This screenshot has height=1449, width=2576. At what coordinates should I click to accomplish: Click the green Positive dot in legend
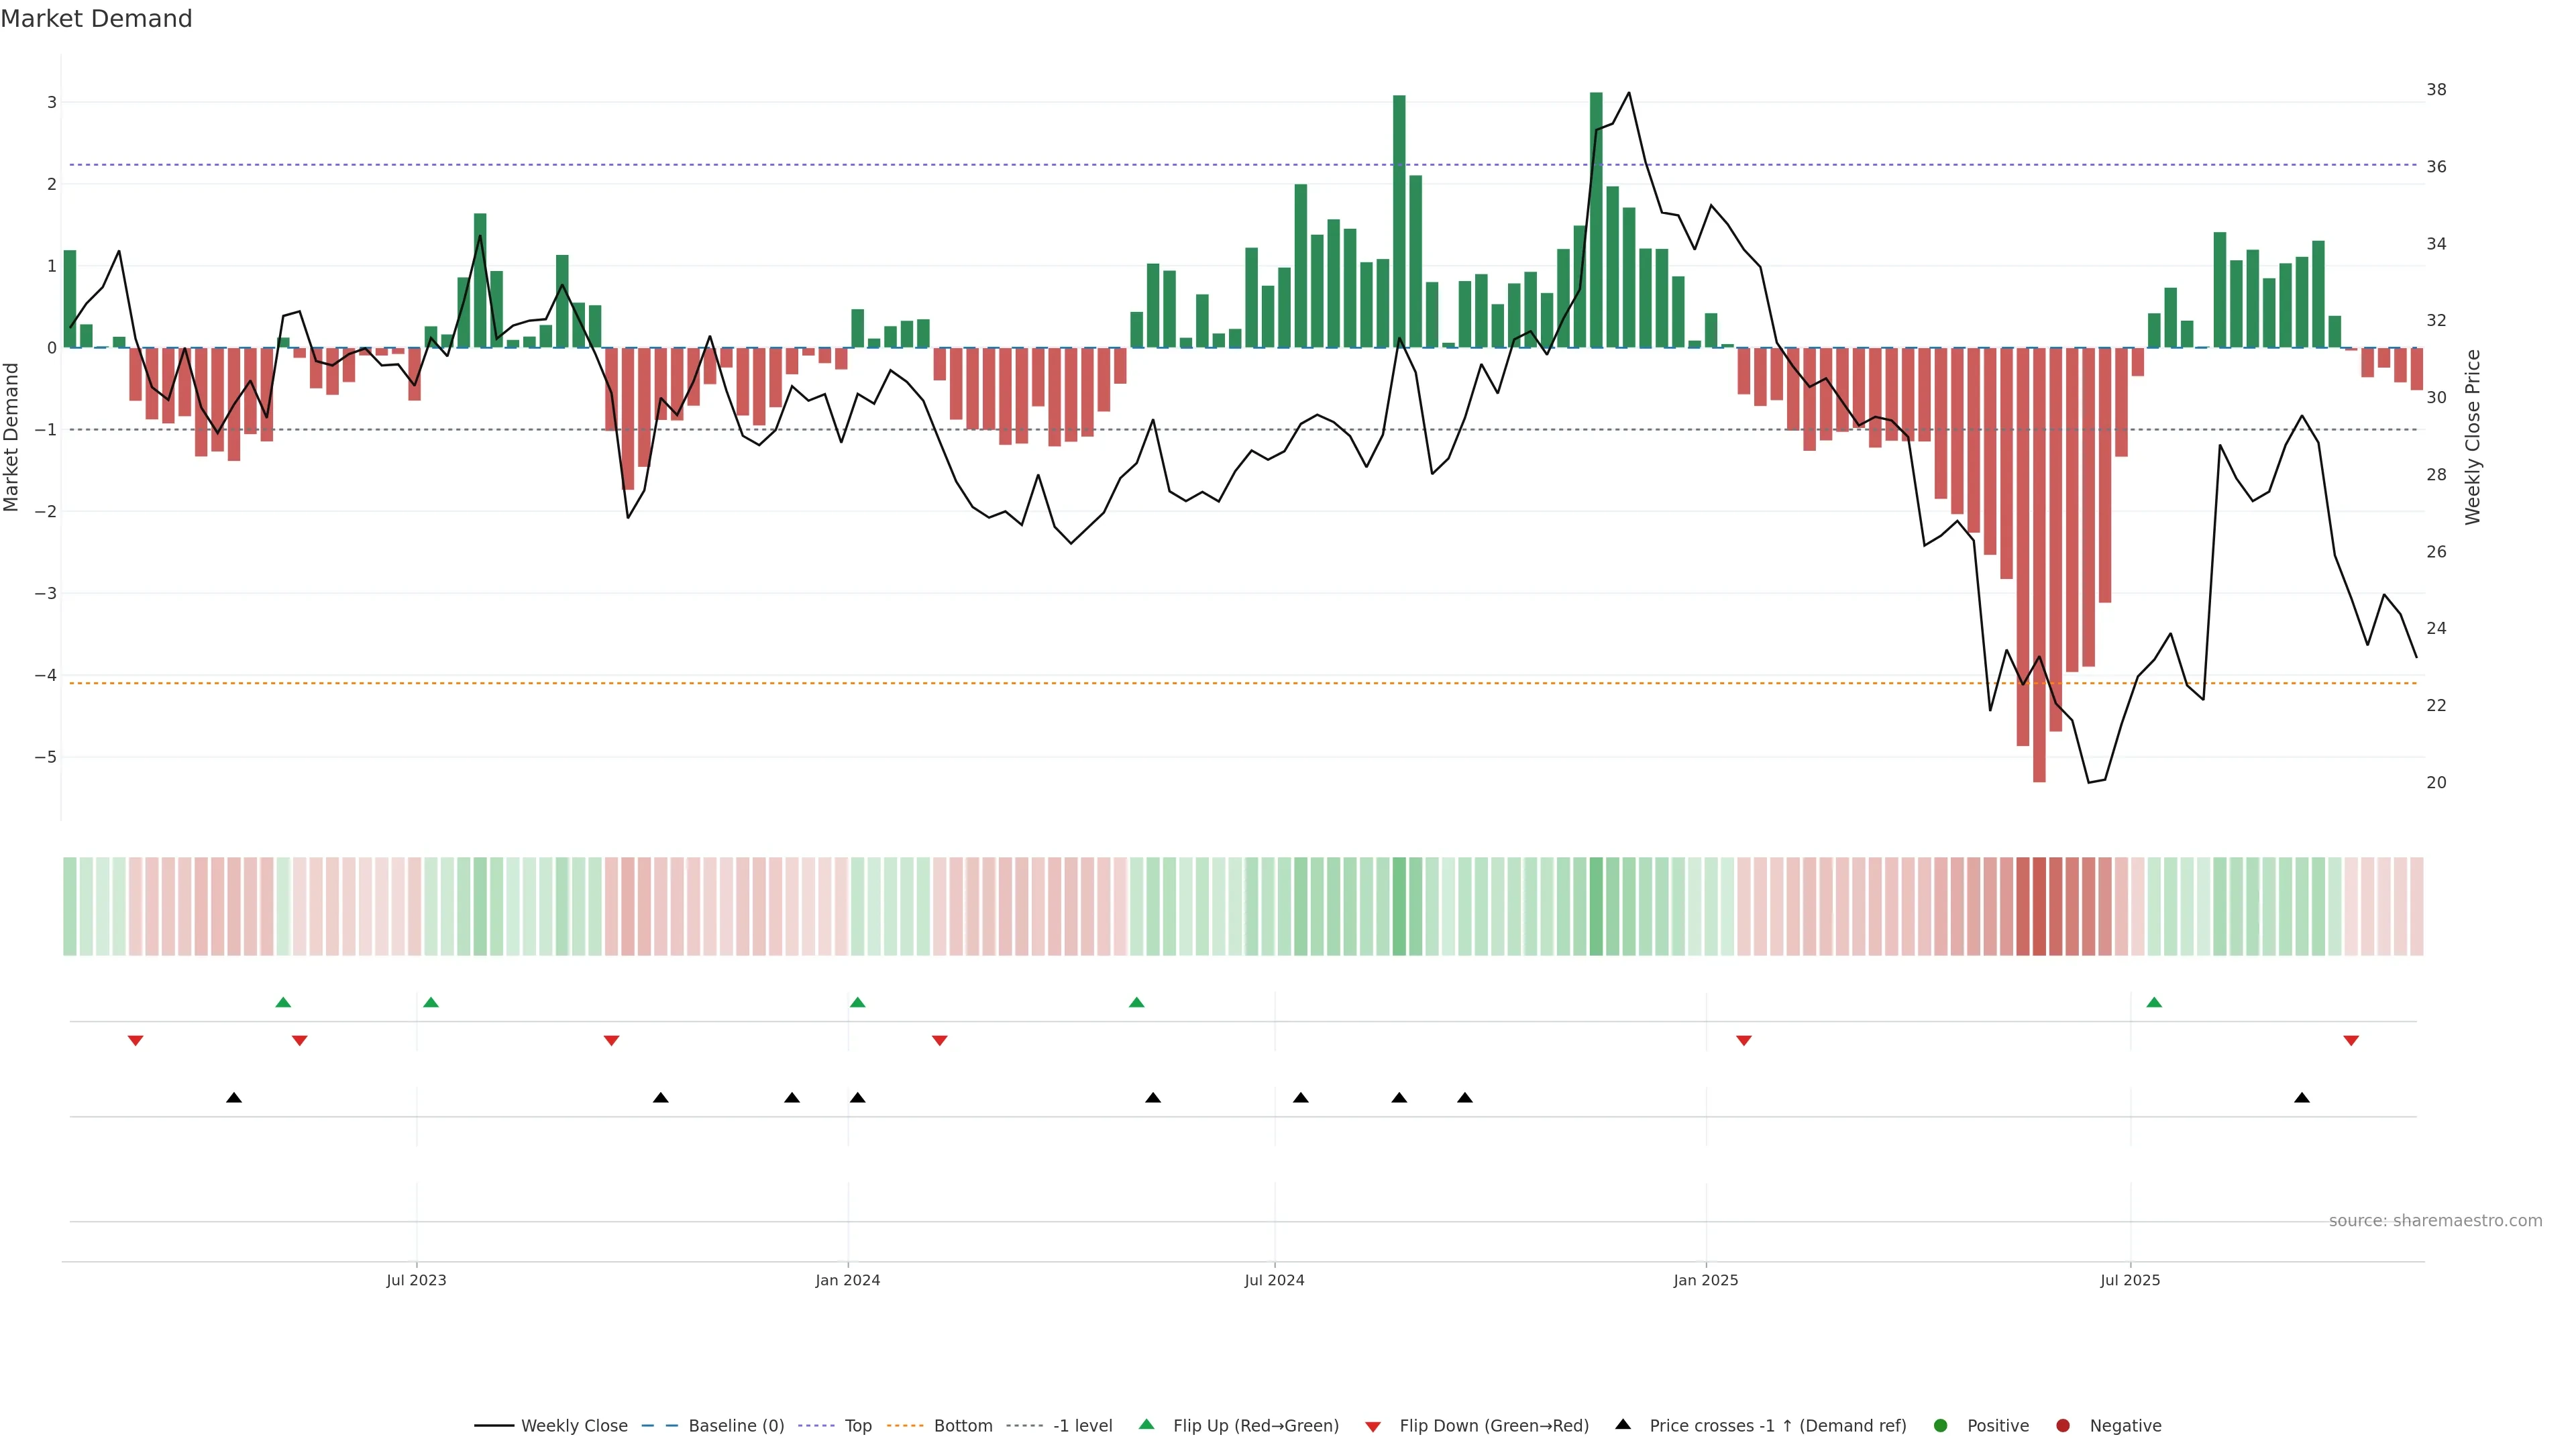pos(1940,1425)
